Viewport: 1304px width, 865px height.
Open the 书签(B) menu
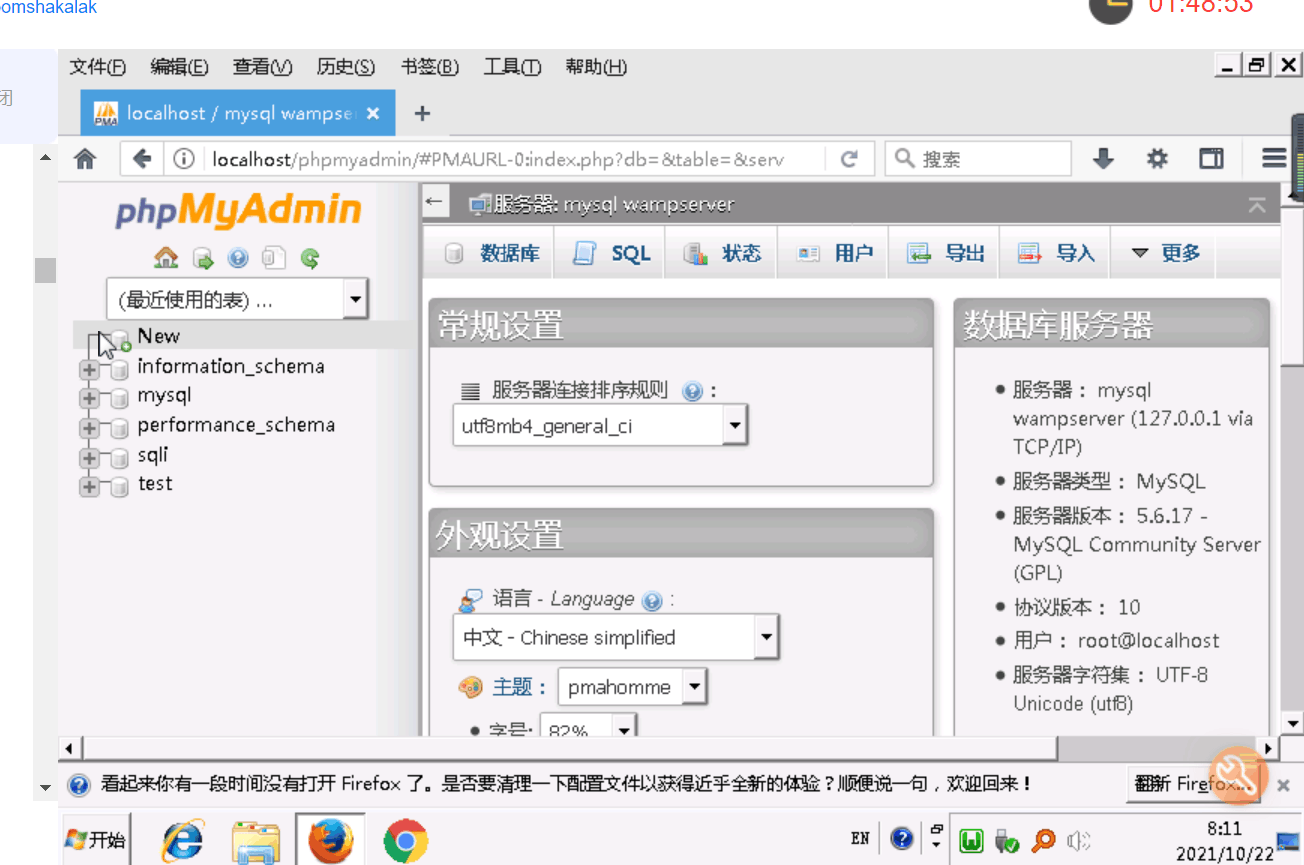(x=429, y=67)
